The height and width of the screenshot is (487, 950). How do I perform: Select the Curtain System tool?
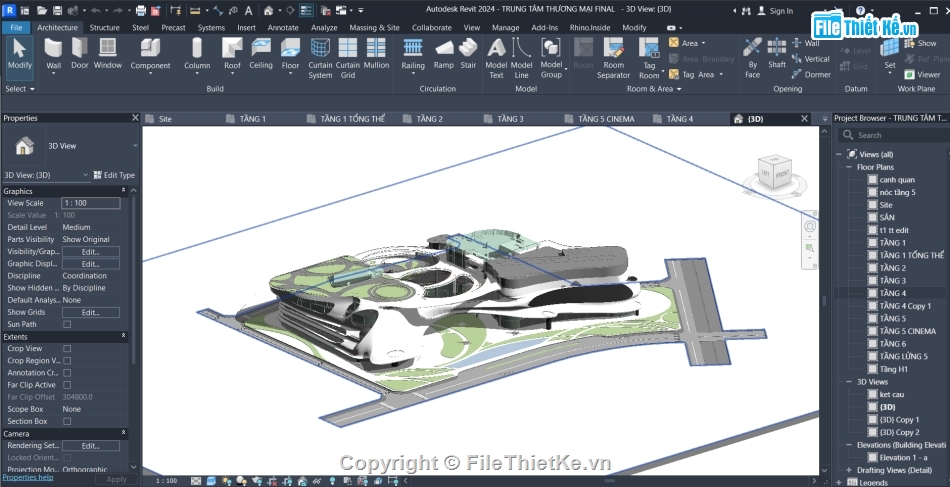(320, 58)
